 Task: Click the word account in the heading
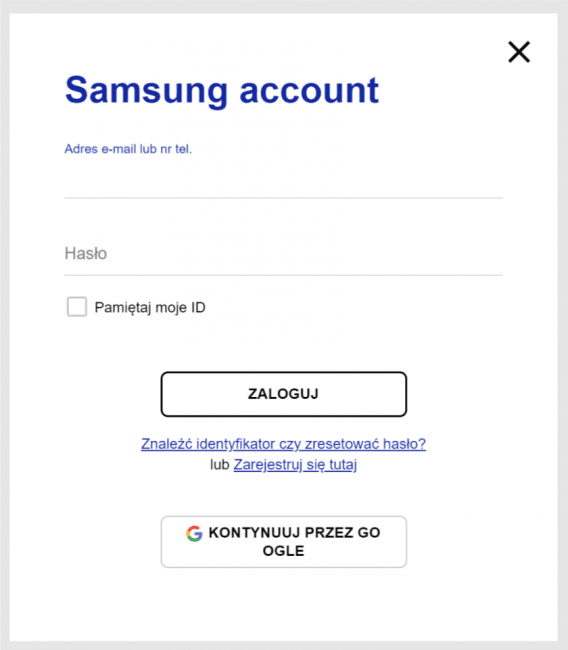click(x=309, y=90)
